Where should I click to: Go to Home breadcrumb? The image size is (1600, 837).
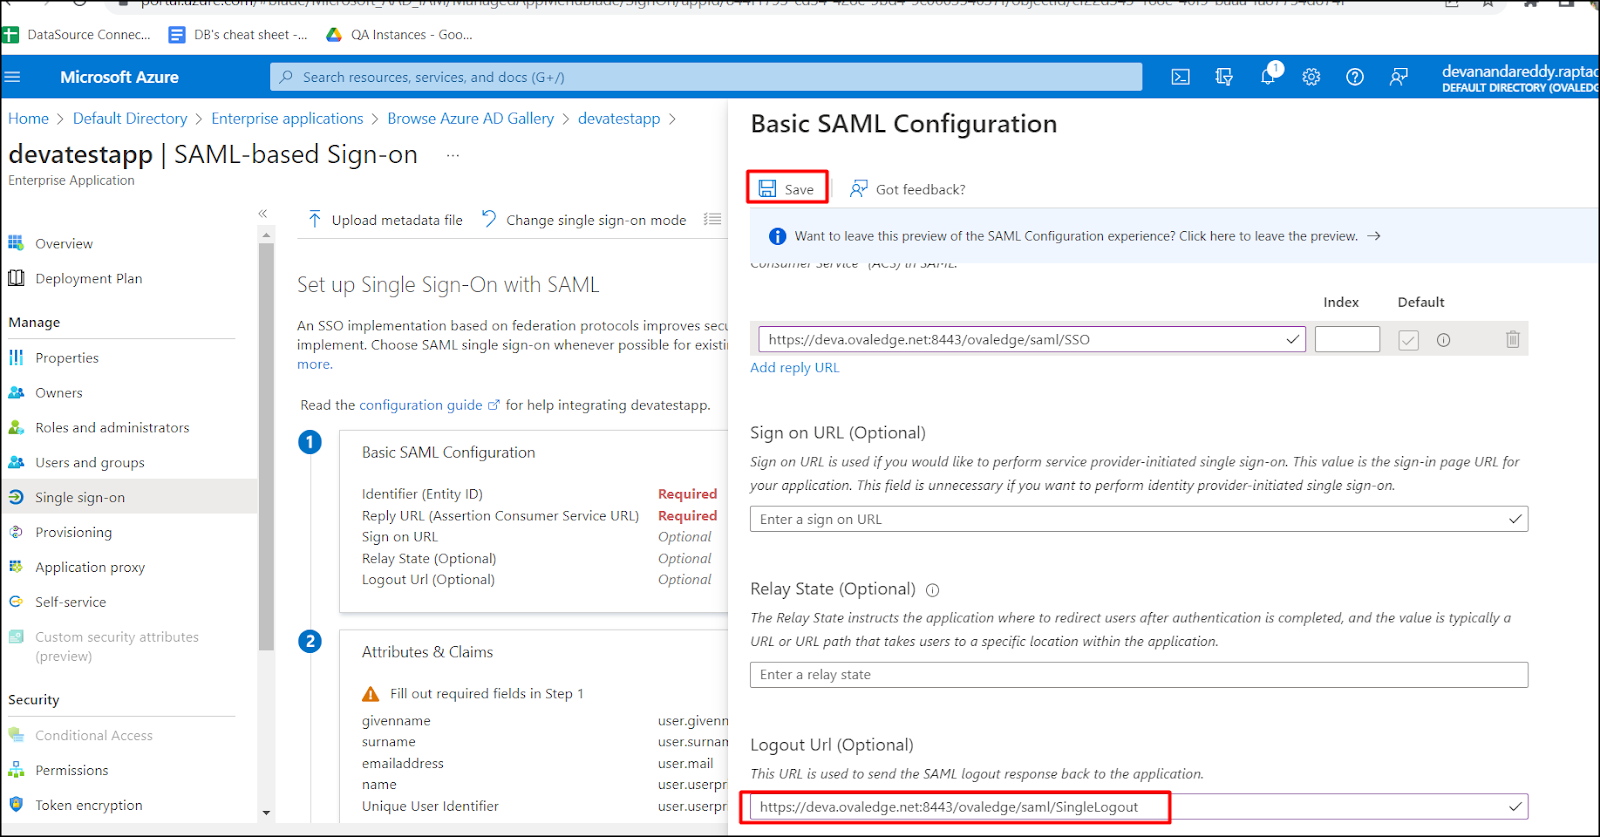(28, 118)
